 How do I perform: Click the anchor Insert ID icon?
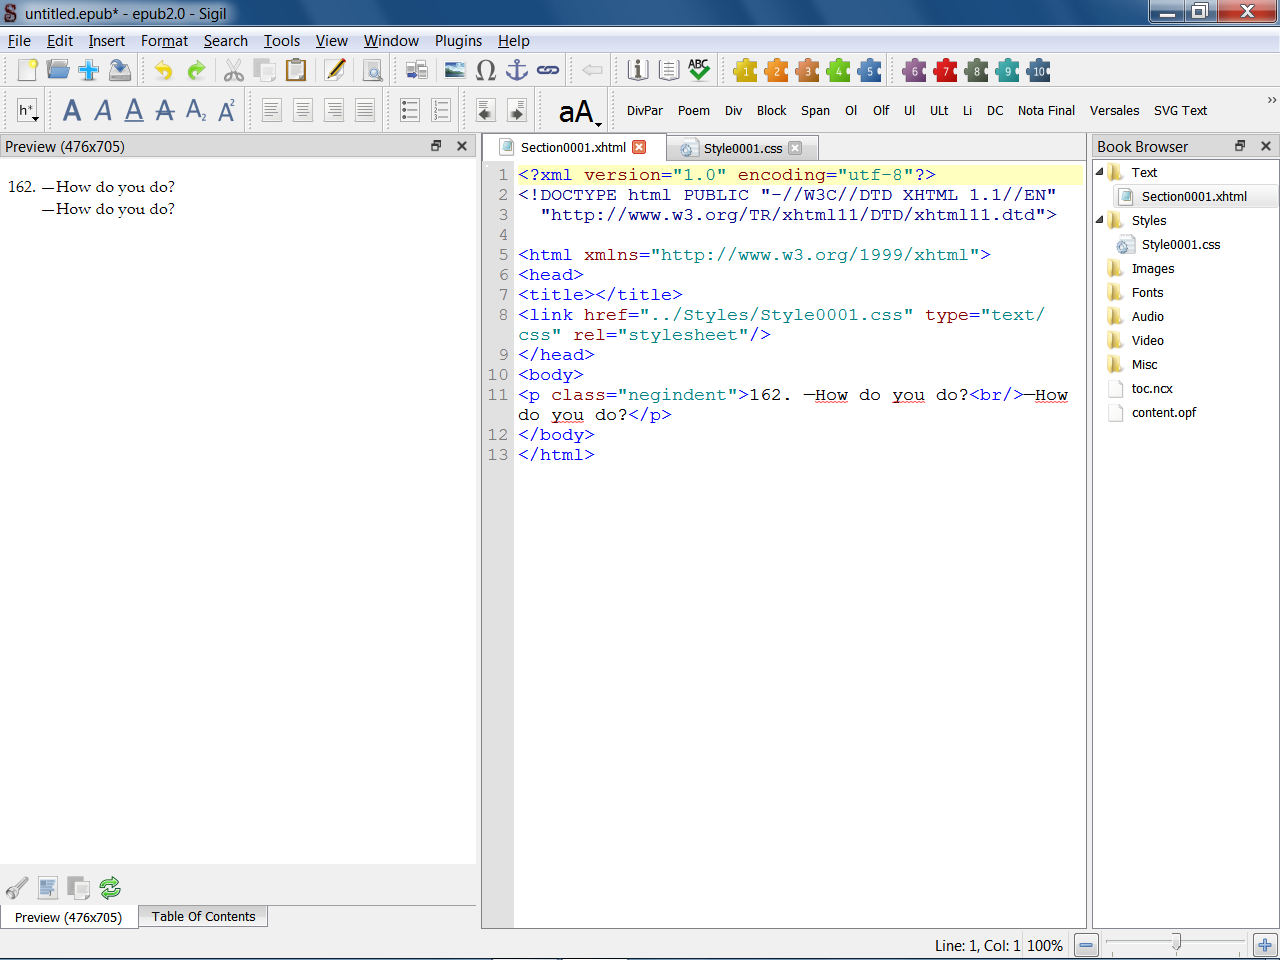517,70
